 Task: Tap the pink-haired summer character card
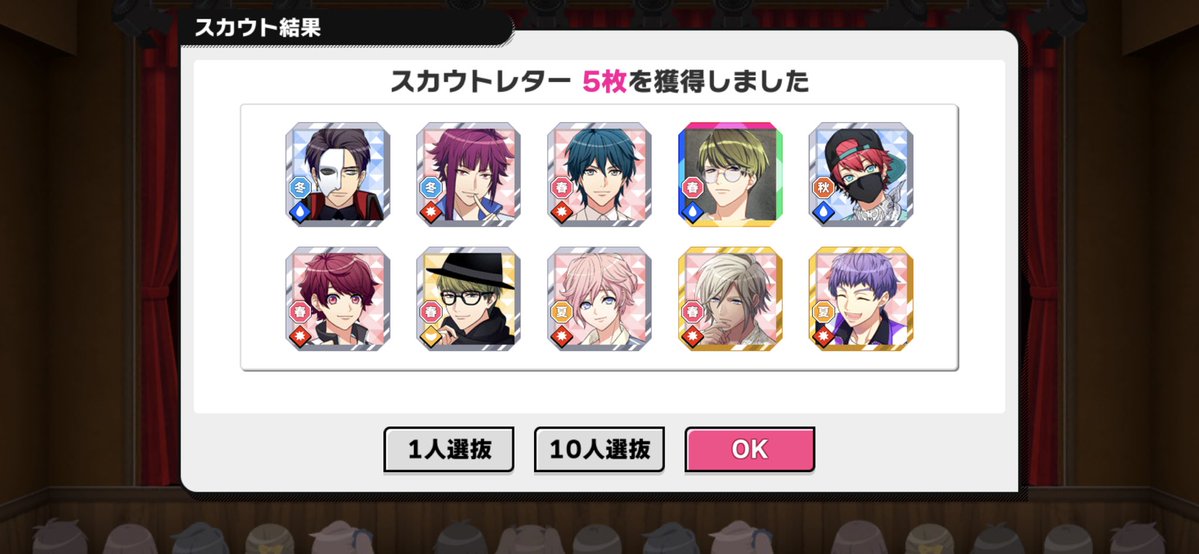[x=600, y=298]
